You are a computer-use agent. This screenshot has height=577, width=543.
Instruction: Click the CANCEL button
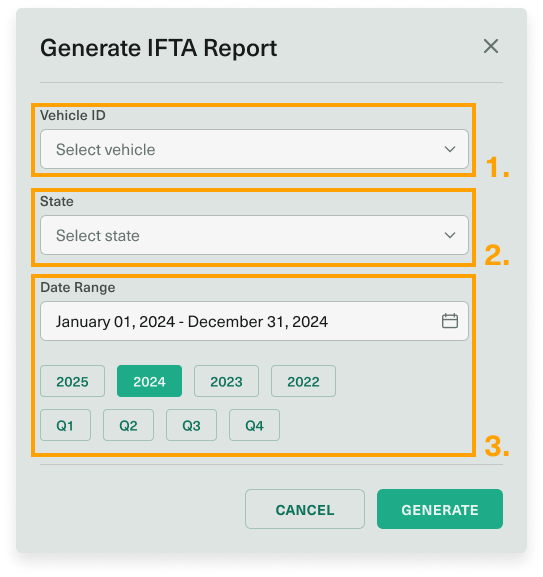click(305, 509)
